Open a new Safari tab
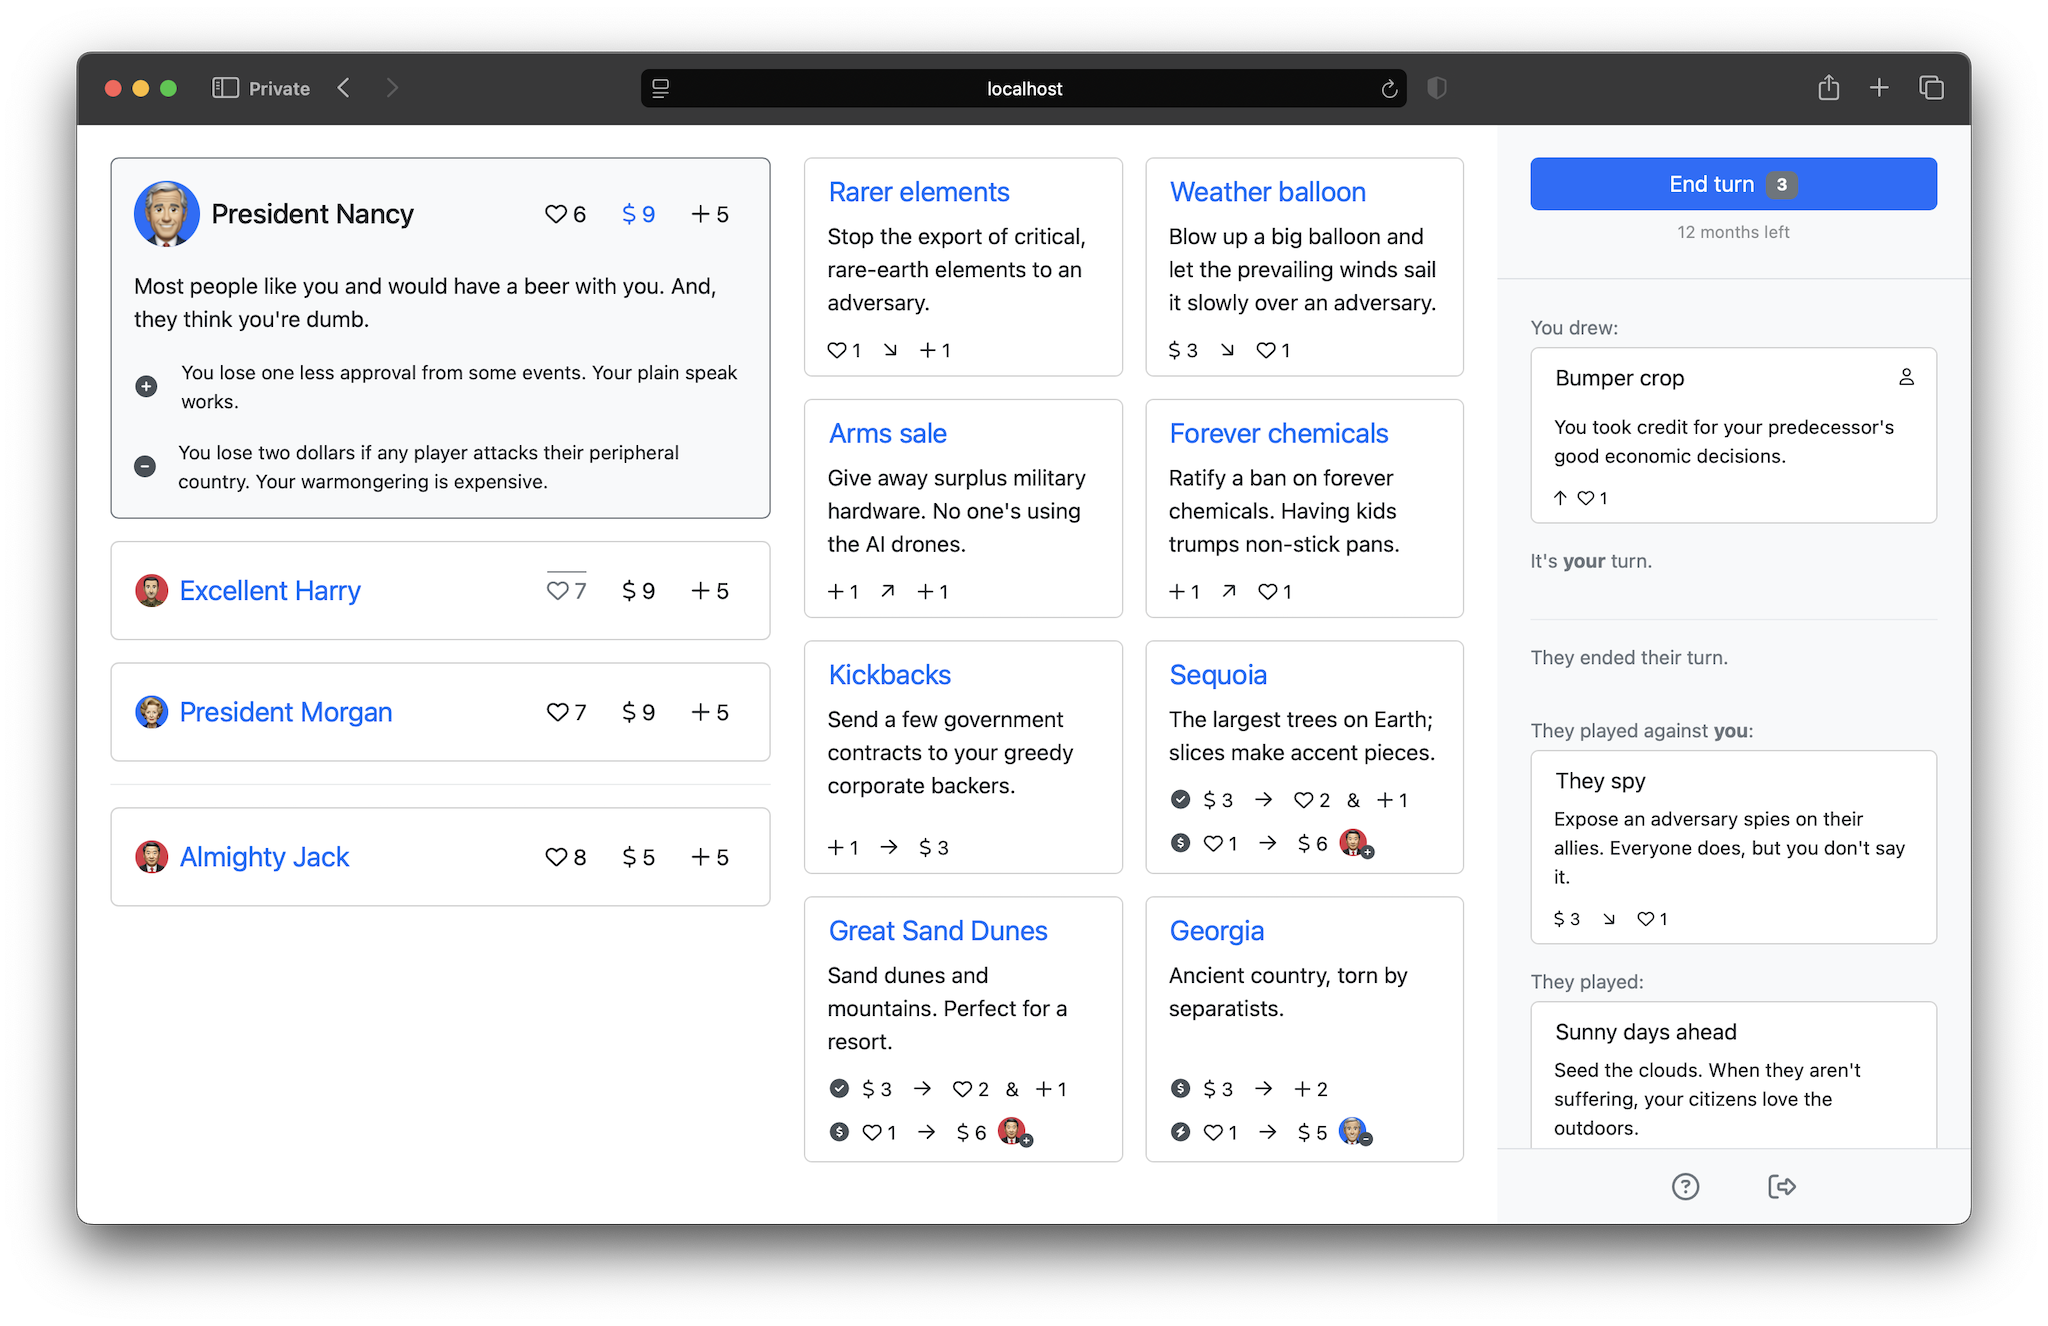2048x1326 pixels. (x=1879, y=88)
